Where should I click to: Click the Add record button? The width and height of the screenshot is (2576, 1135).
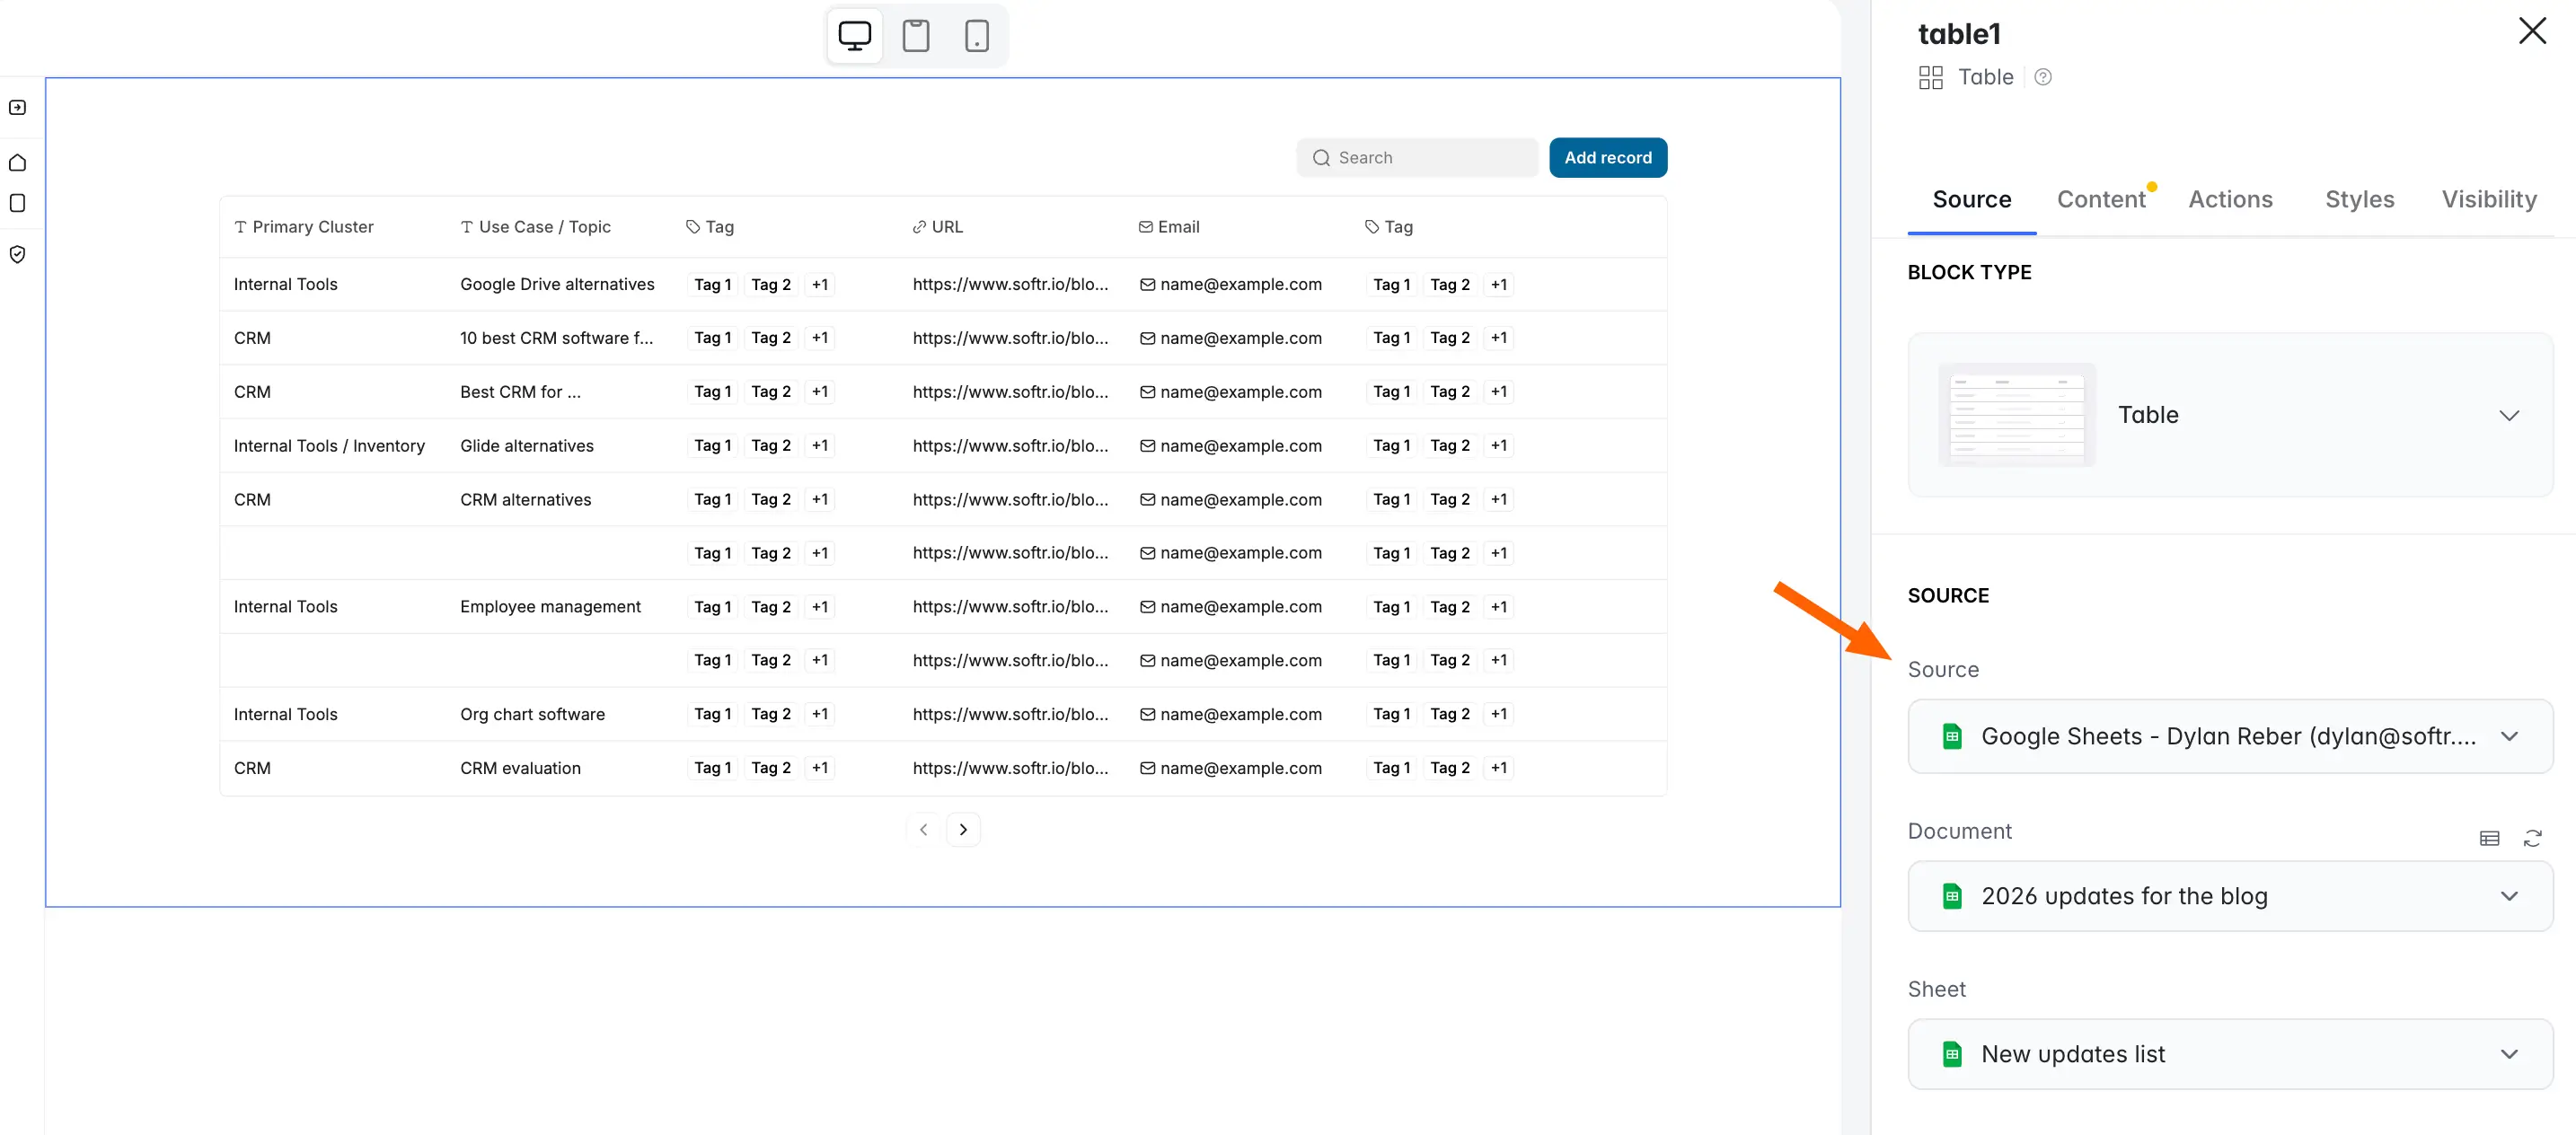coord(1607,157)
